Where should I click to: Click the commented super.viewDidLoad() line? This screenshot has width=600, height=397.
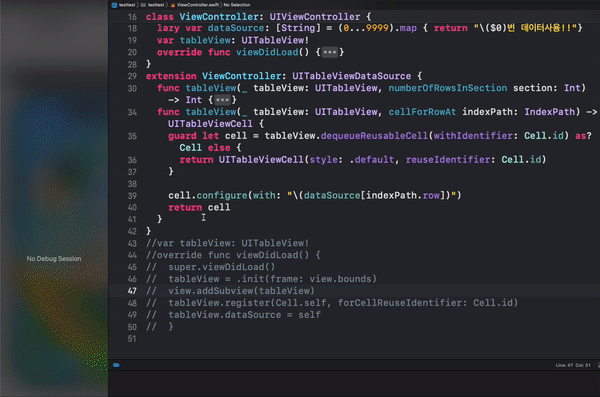[210, 267]
